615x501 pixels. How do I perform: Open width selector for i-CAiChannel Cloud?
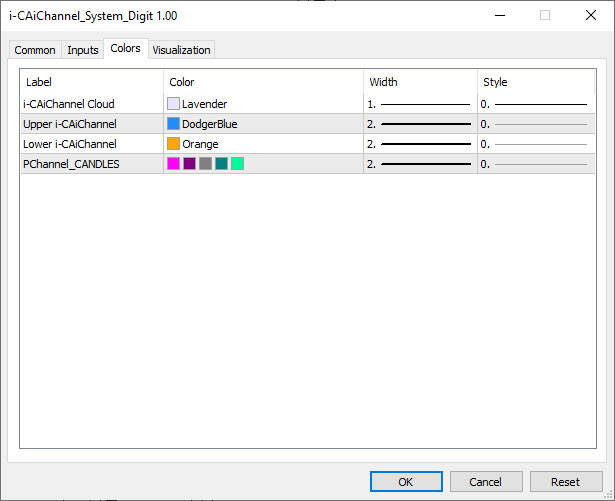coord(420,104)
